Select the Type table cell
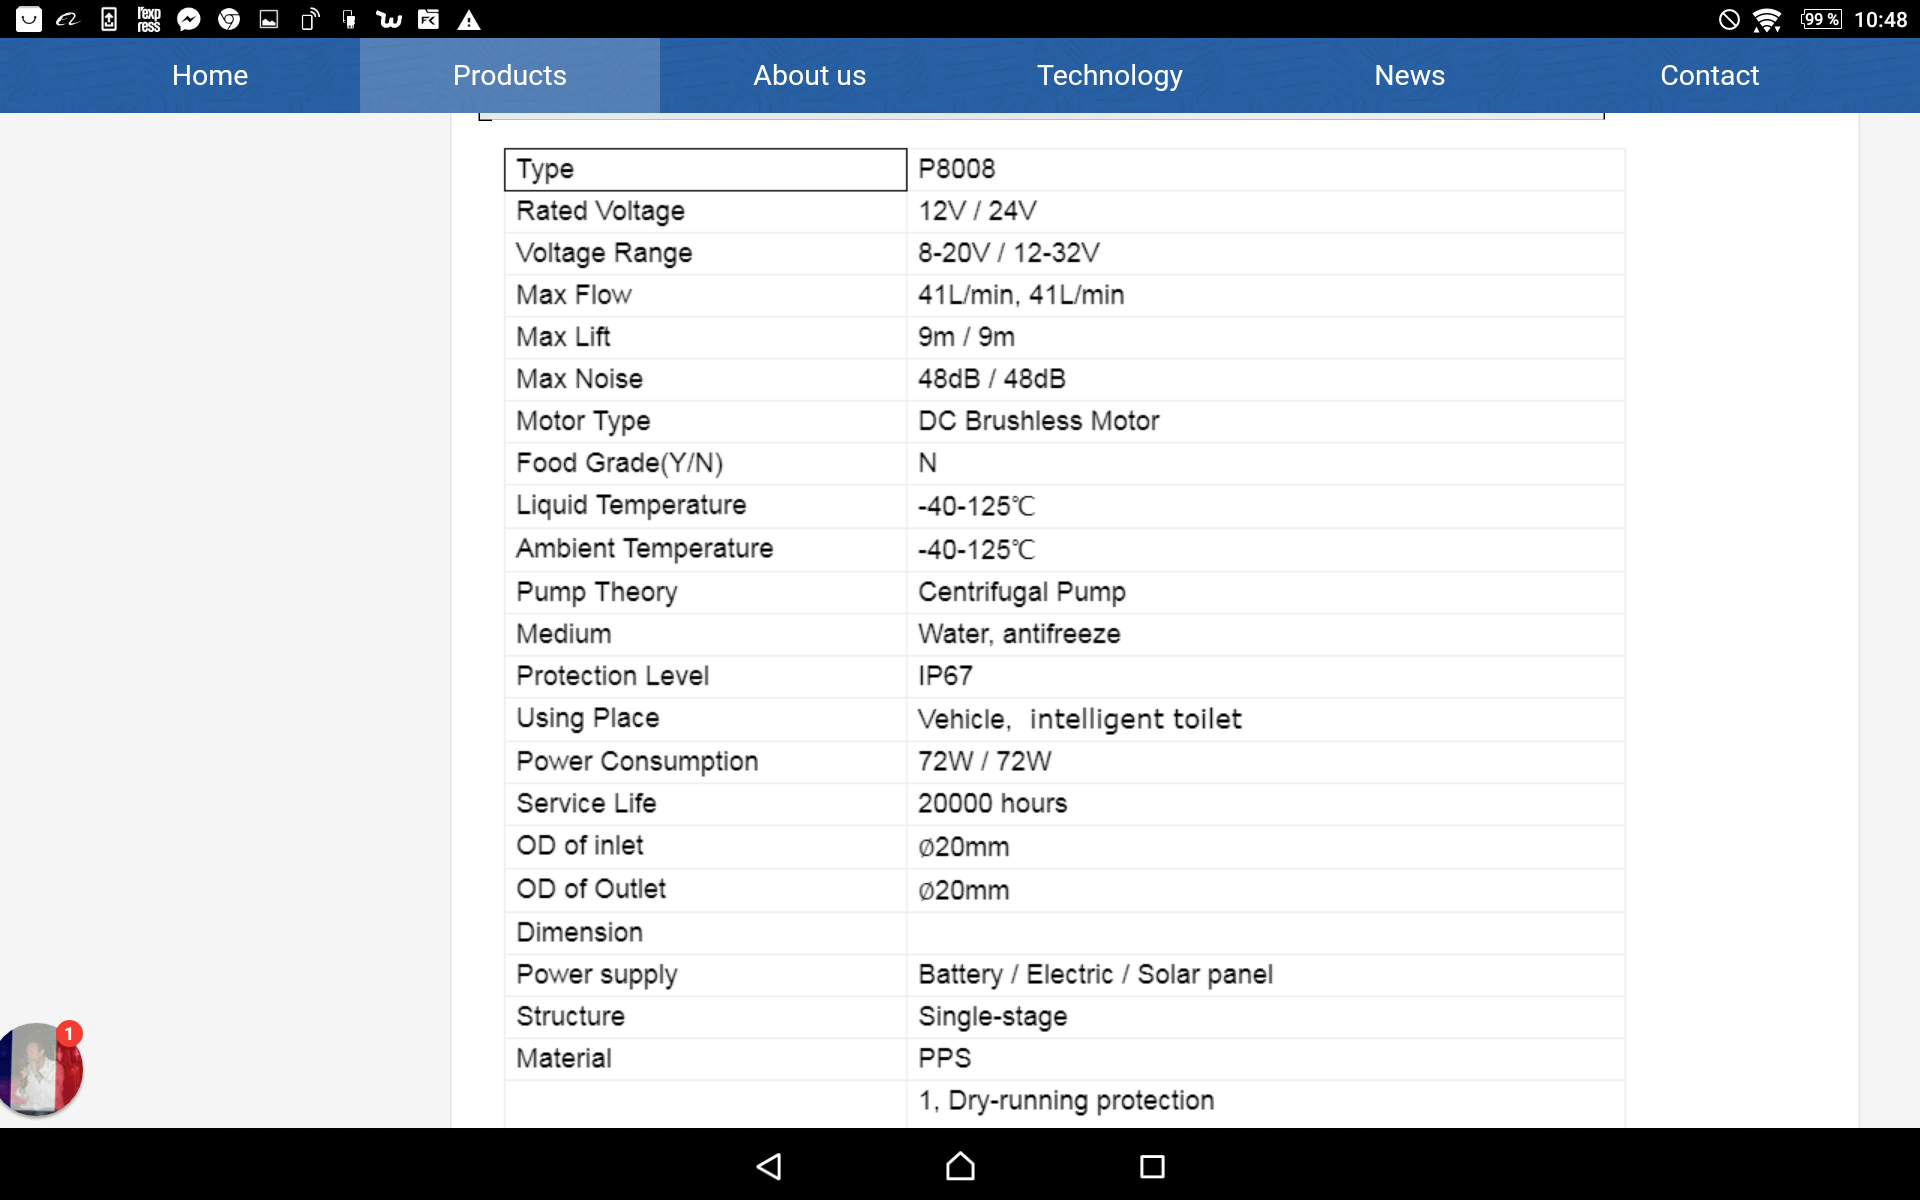The image size is (1920, 1200). click(705, 169)
